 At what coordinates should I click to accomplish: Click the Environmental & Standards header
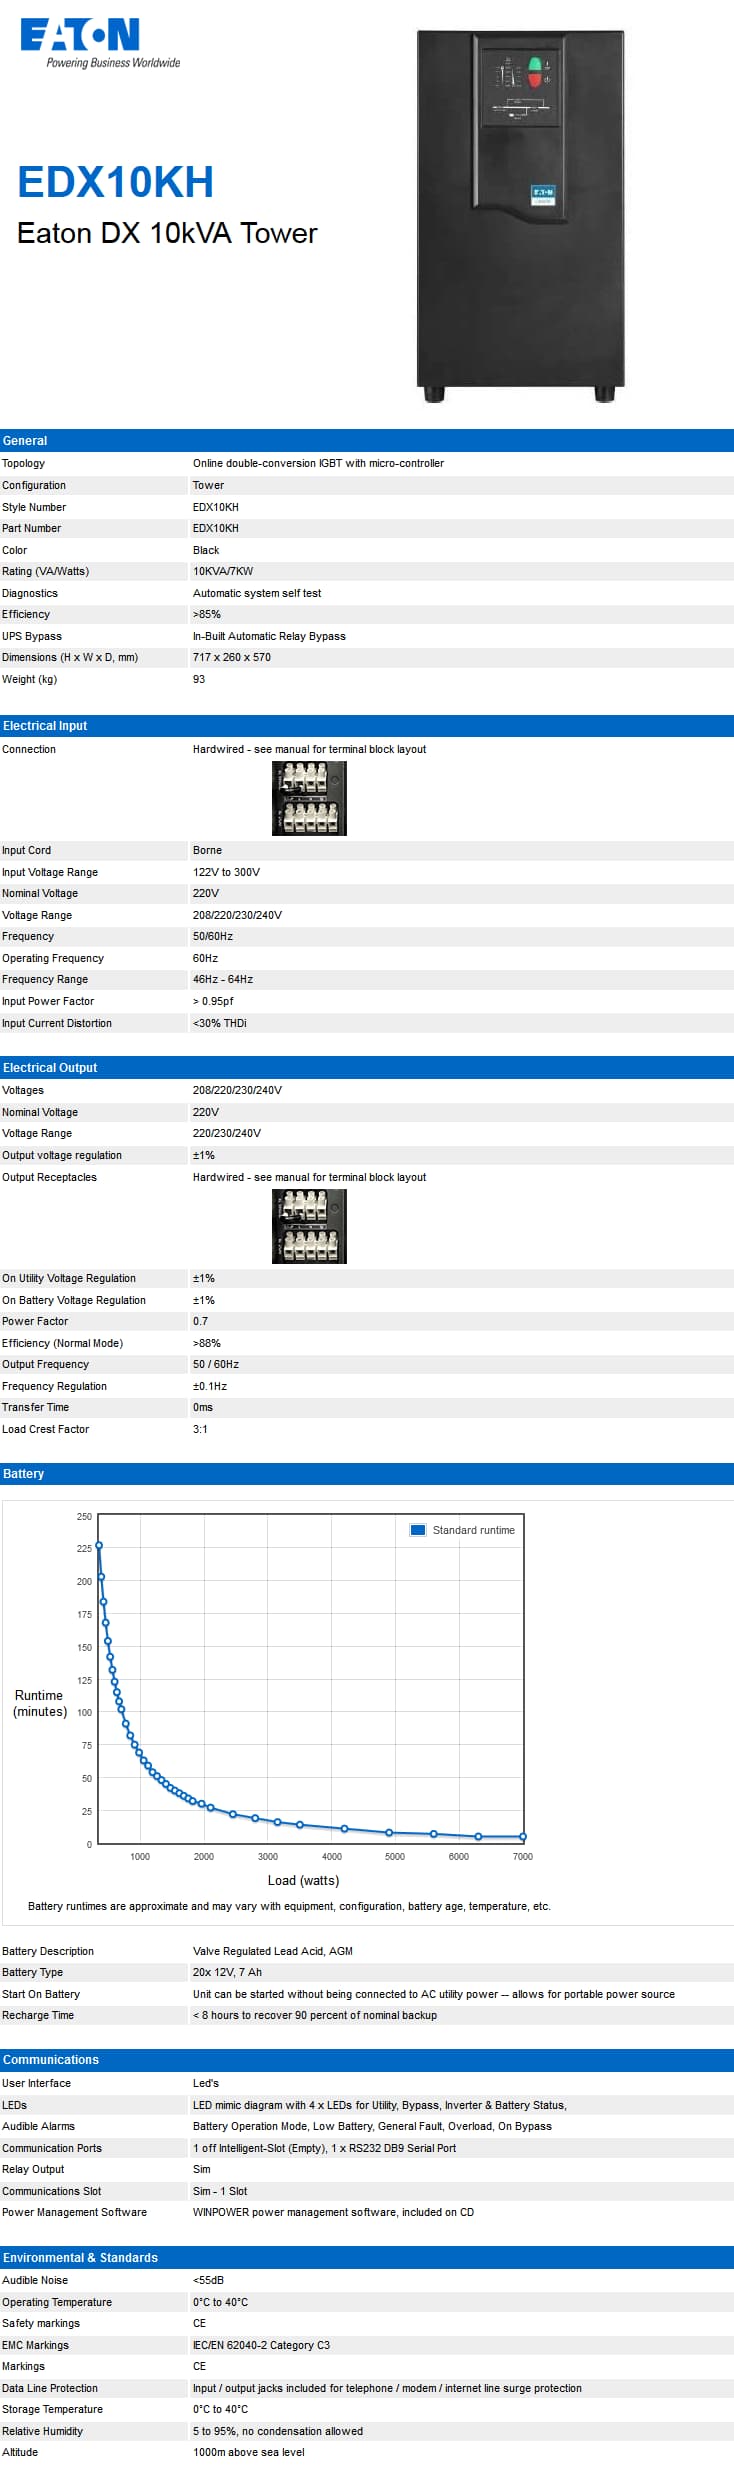pyautogui.click(x=367, y=2257)
